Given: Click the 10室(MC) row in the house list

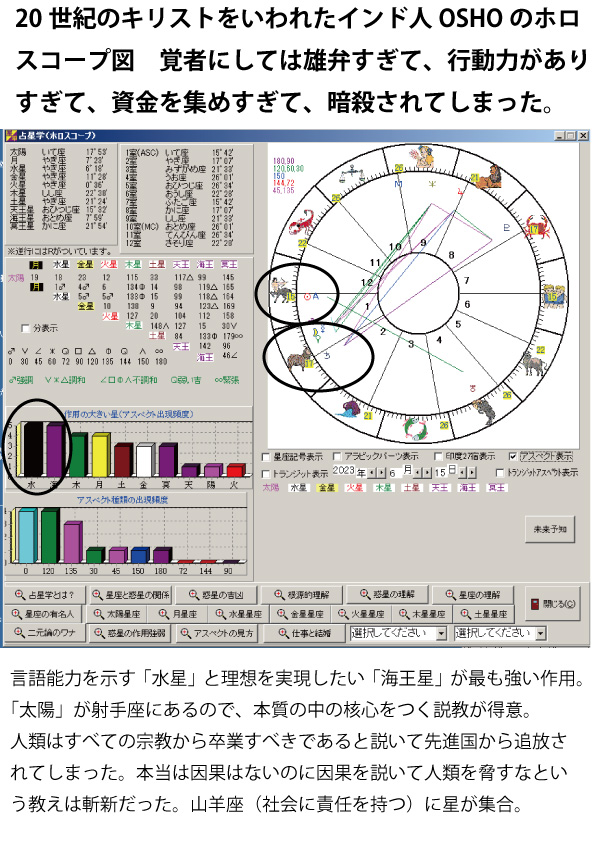Looking at the screenshot, I should [x=180, y=227].
